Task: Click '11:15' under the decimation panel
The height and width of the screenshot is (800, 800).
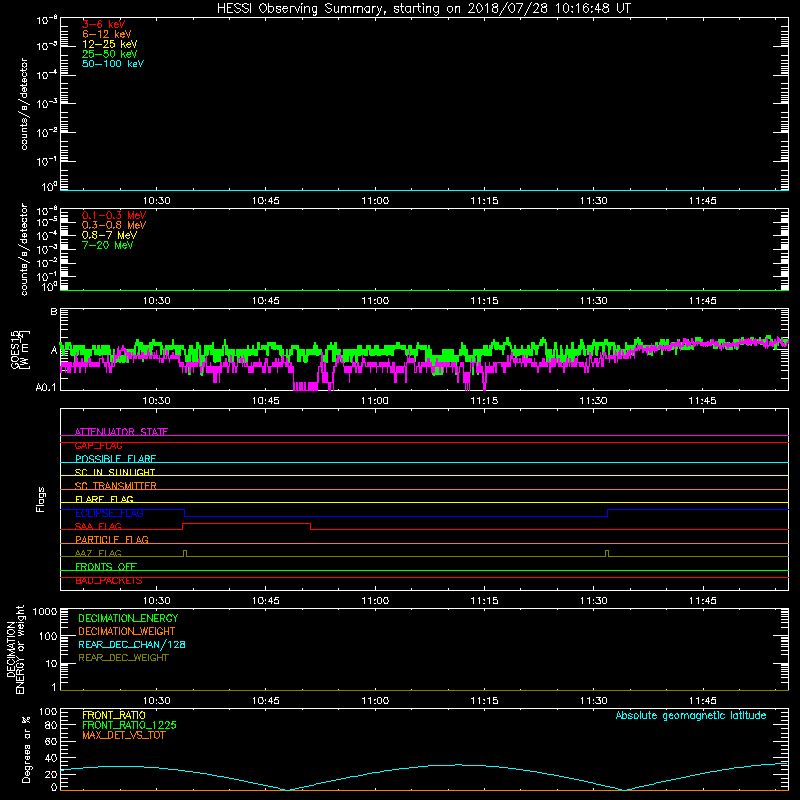Action: pyautogui.click(x=484, y=701)
